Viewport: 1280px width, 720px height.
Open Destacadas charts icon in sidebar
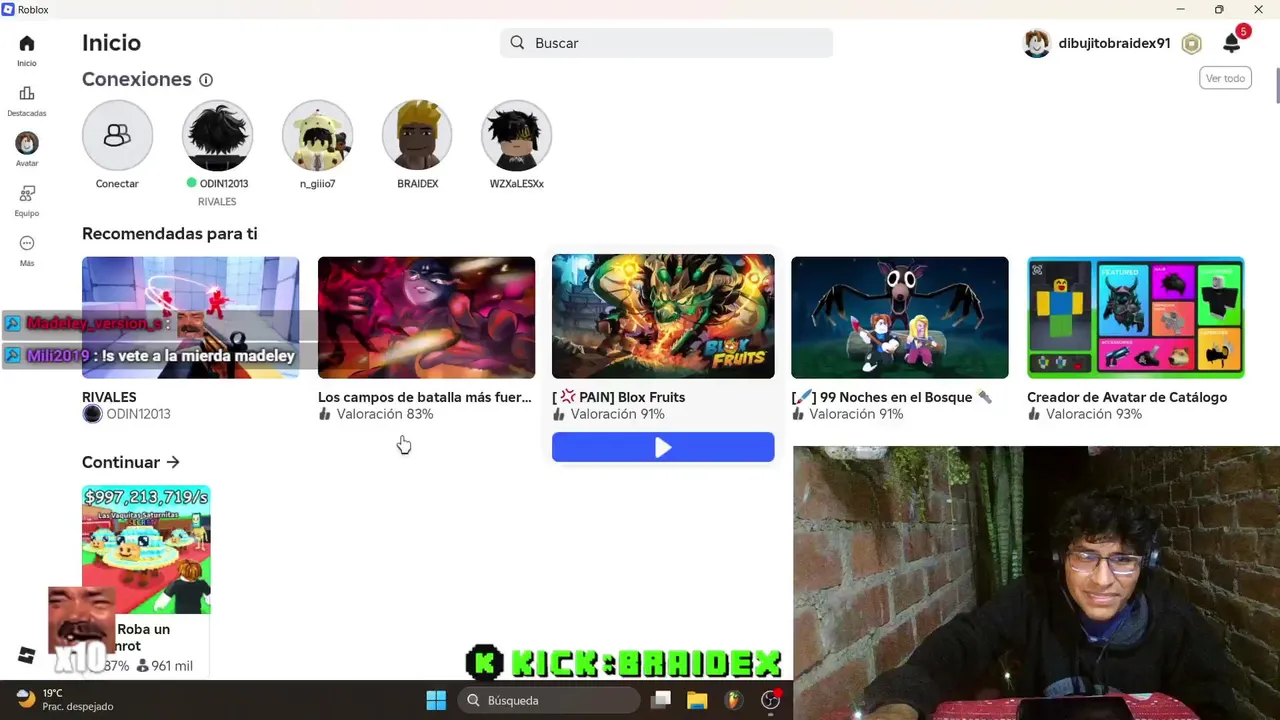coord(27,93)
